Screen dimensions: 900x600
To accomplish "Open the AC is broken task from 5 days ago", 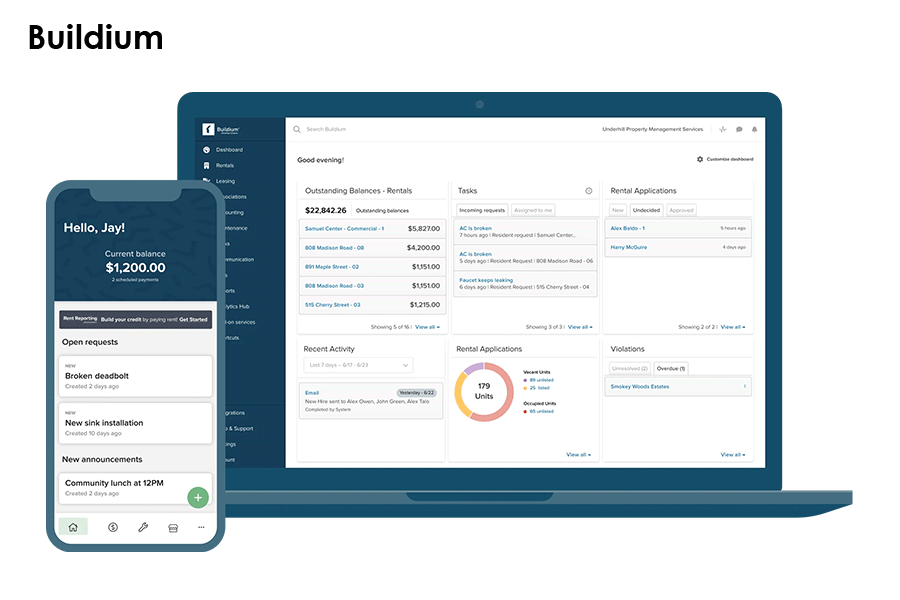I will point(525,257).
